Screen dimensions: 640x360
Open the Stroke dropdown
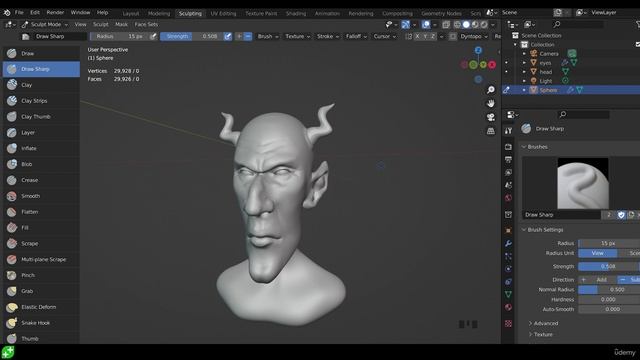click(328, 36)
